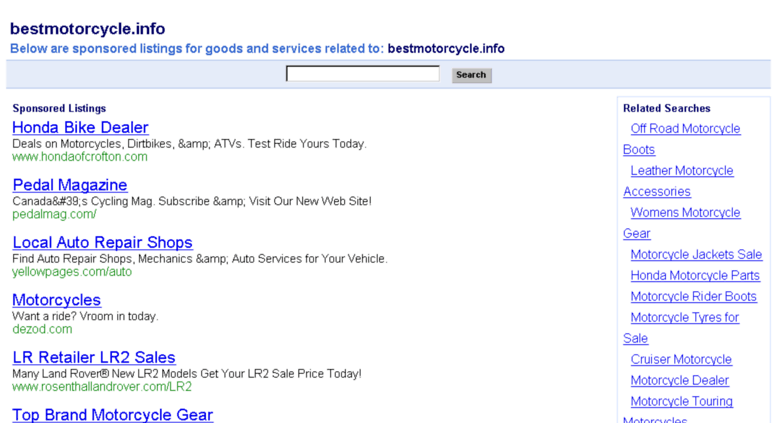777x423 pixels.
Task: Click the bestmotorcycle.info page heading
Action: (88, 29)
